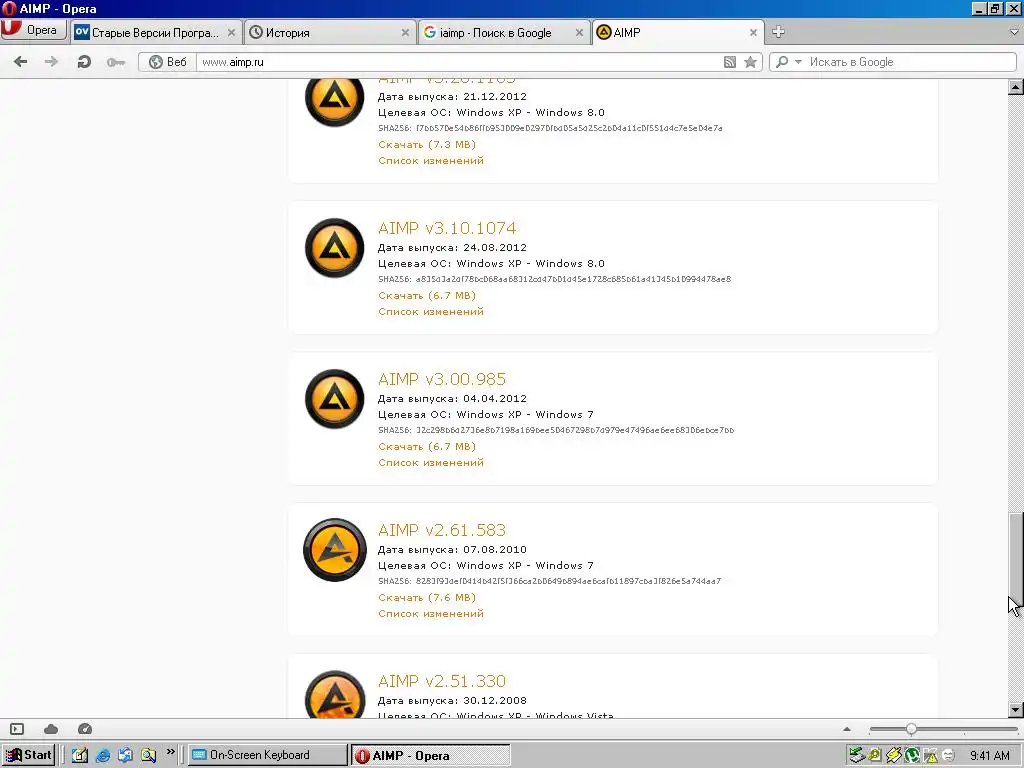This screenshot has height=768, width=1024.
Task: Click the page scrollbar down arrow
Action: pyautogui.click(x=1016, y=709)
